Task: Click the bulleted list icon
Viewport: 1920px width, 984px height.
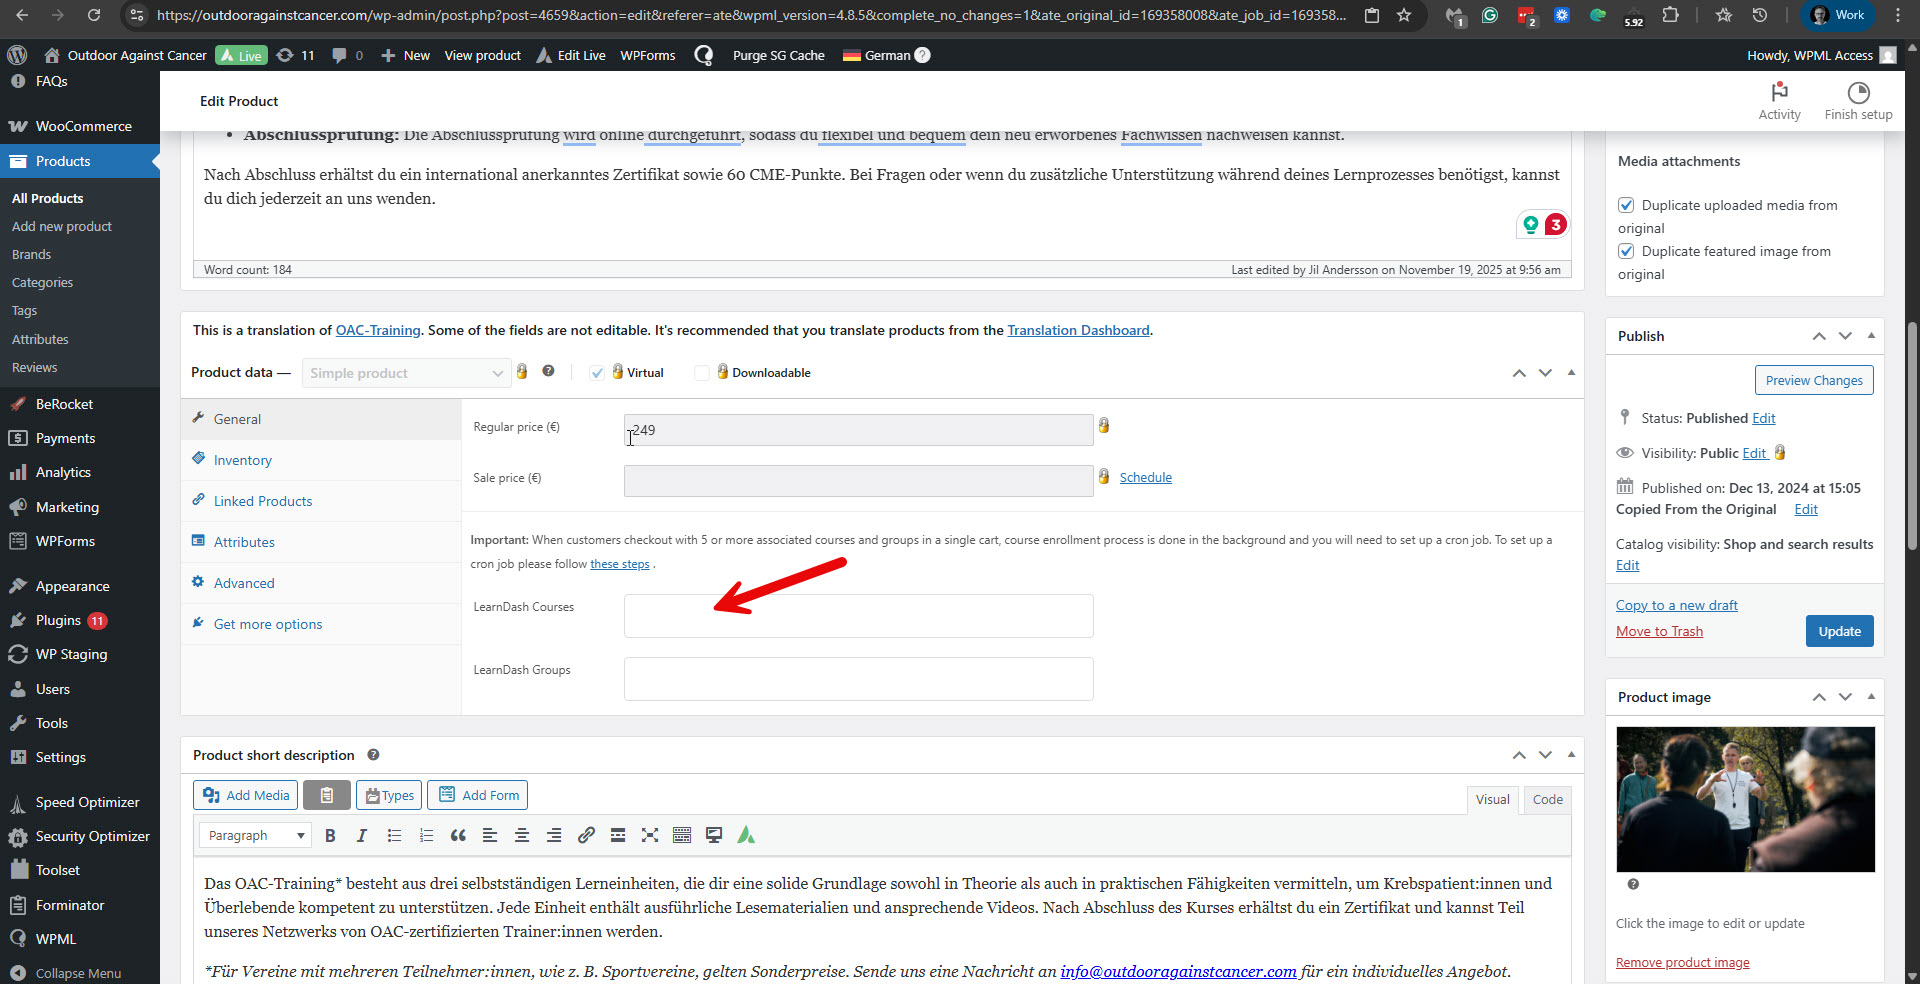Action: (x=394, y=836)
